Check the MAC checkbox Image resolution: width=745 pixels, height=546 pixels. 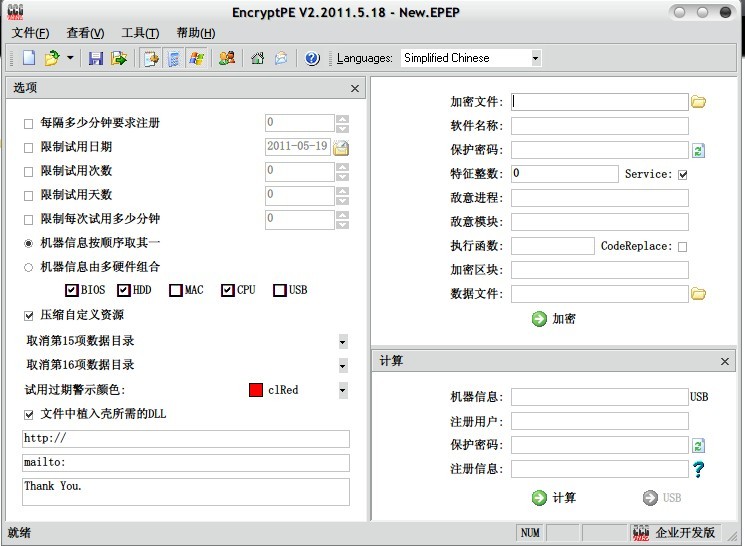[x=176, y=290]
